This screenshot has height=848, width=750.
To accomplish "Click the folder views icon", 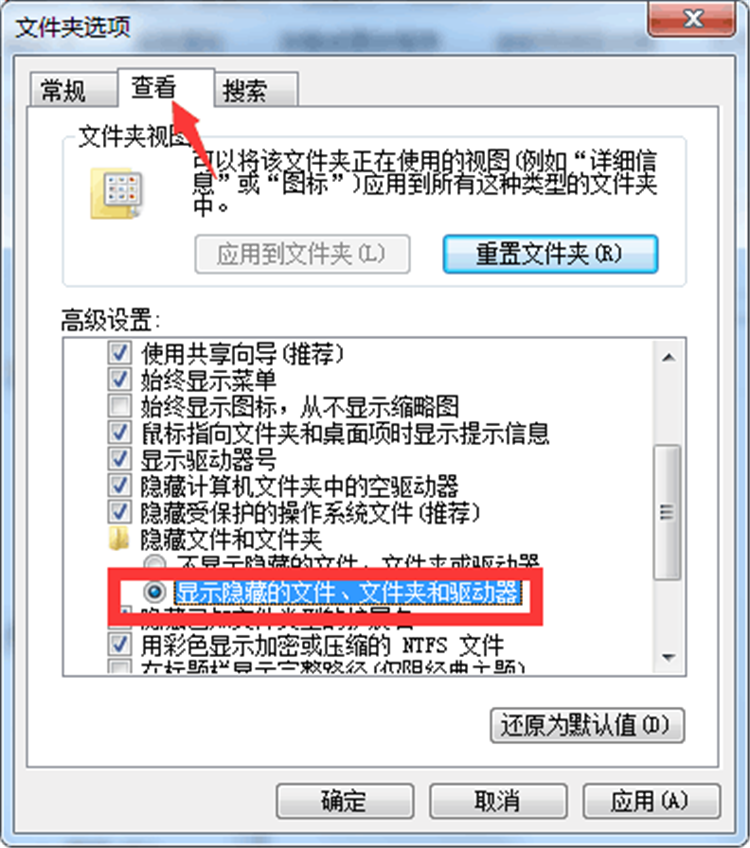I will click(x=117, y=194).
